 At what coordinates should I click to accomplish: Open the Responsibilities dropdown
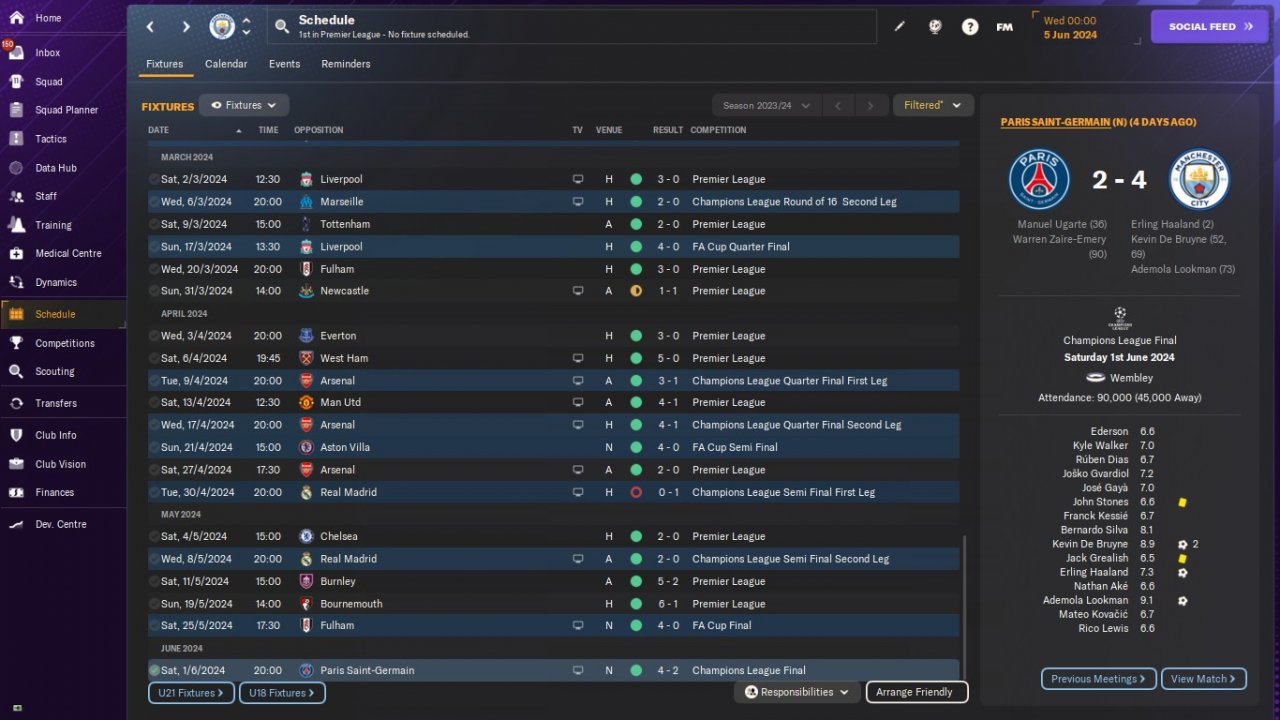point(797,692)
